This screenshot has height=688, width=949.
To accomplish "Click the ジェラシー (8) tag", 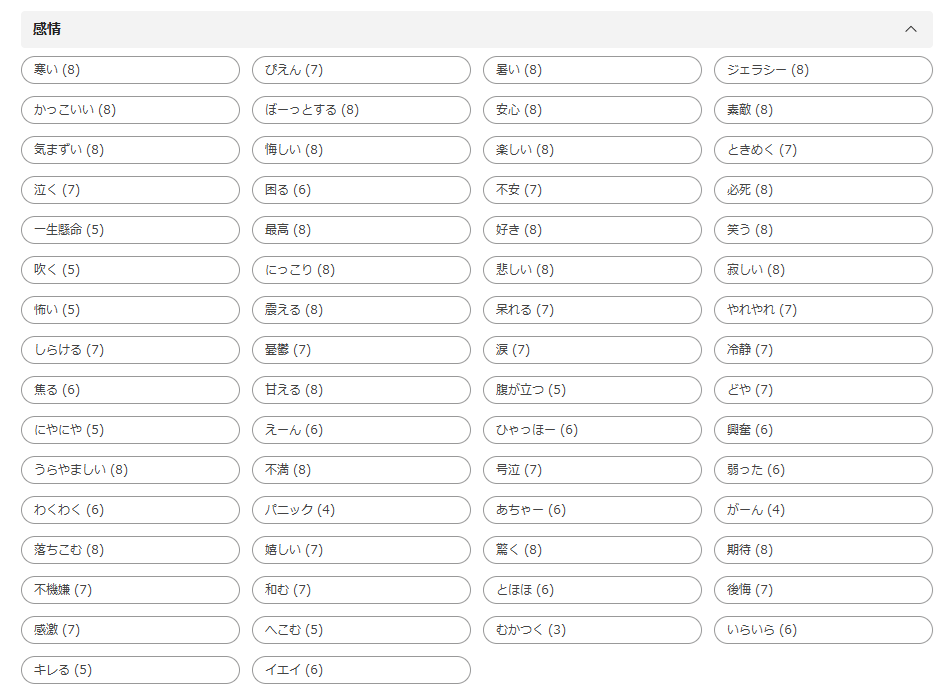I will click(823, 70).
